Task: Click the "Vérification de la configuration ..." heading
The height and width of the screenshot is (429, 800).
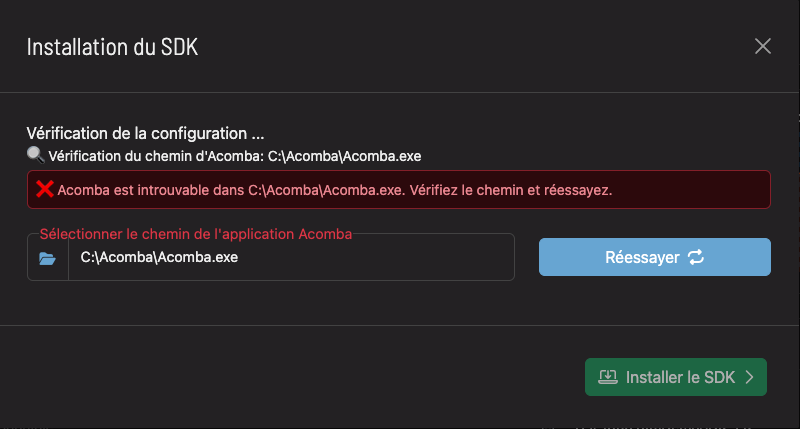Action: (145, 132)
